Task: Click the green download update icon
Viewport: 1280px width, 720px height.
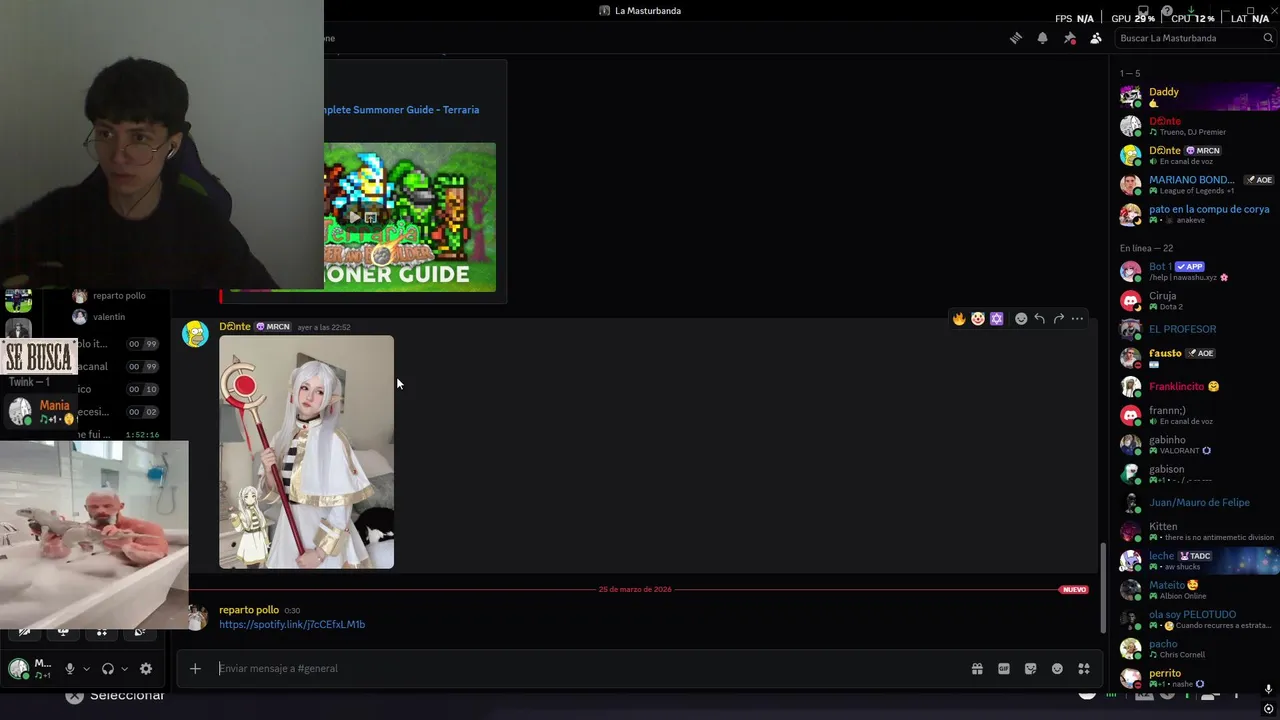Action: tap(1193, 10)
